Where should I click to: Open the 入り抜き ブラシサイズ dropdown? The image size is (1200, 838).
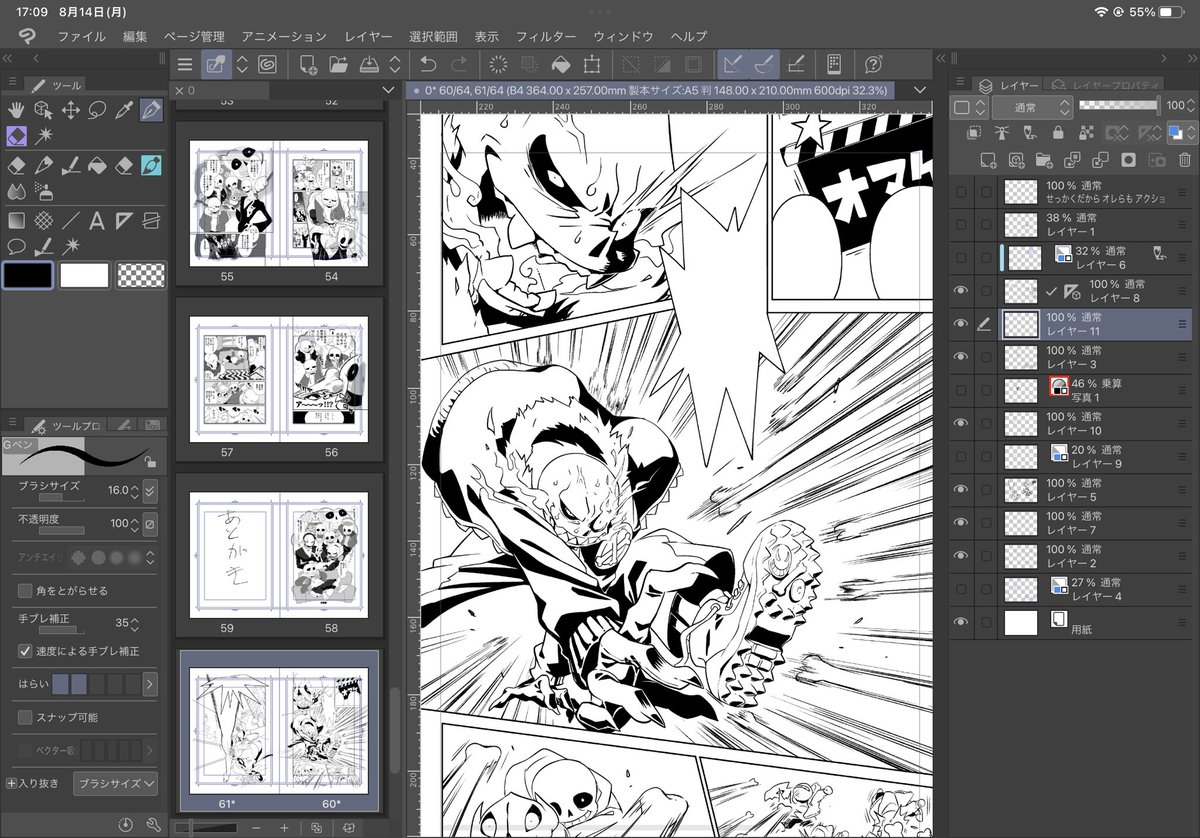[116, 783]
